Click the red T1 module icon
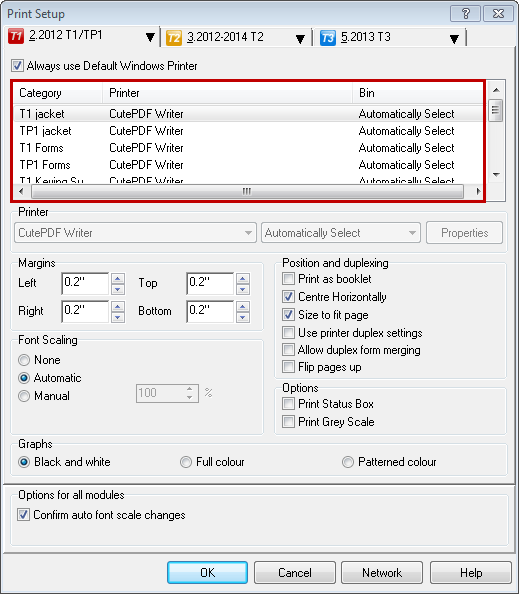The width and height of the screenshot is (519, 594). (16, 36)
